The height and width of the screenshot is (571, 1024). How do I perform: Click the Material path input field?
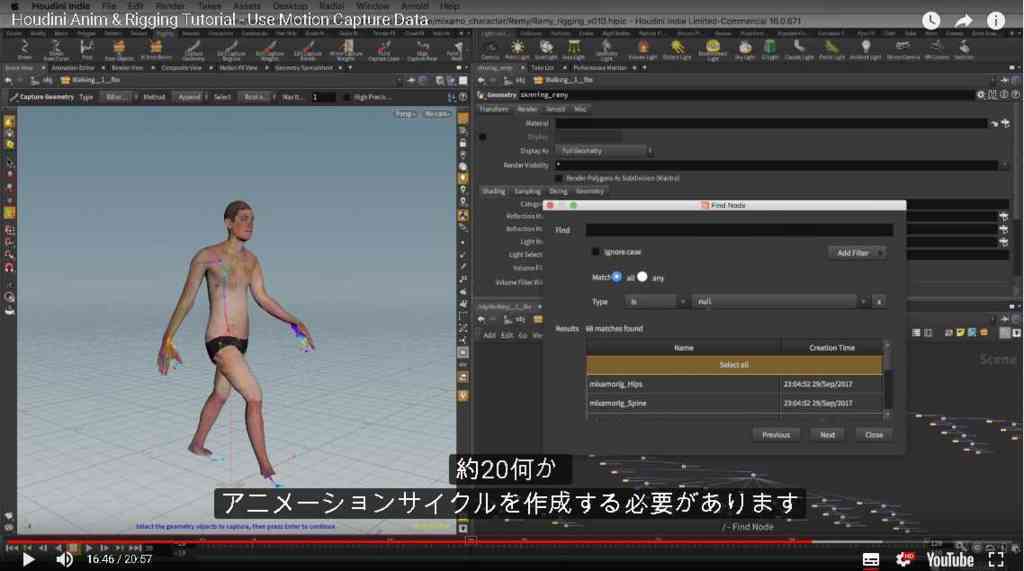(771, 123)
